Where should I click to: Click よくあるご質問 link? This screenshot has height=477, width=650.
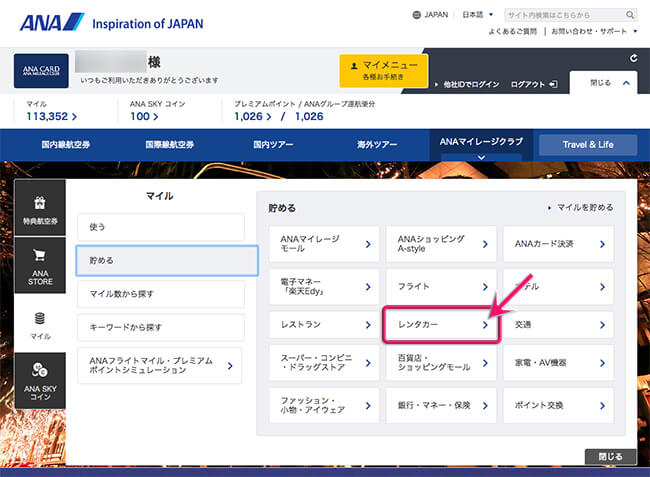pos(512,31)
